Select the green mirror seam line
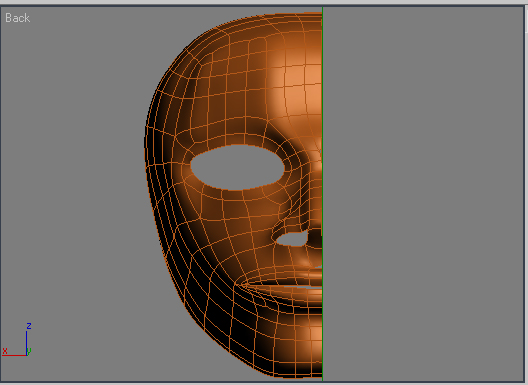This screenshot has height=385, width=528. click(x=322, y=194)
